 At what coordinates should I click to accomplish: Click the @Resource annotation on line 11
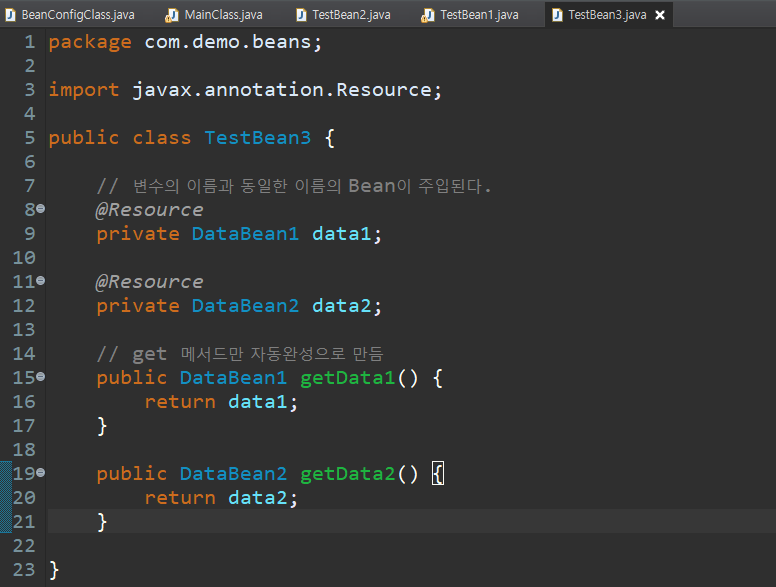point(149,282)
